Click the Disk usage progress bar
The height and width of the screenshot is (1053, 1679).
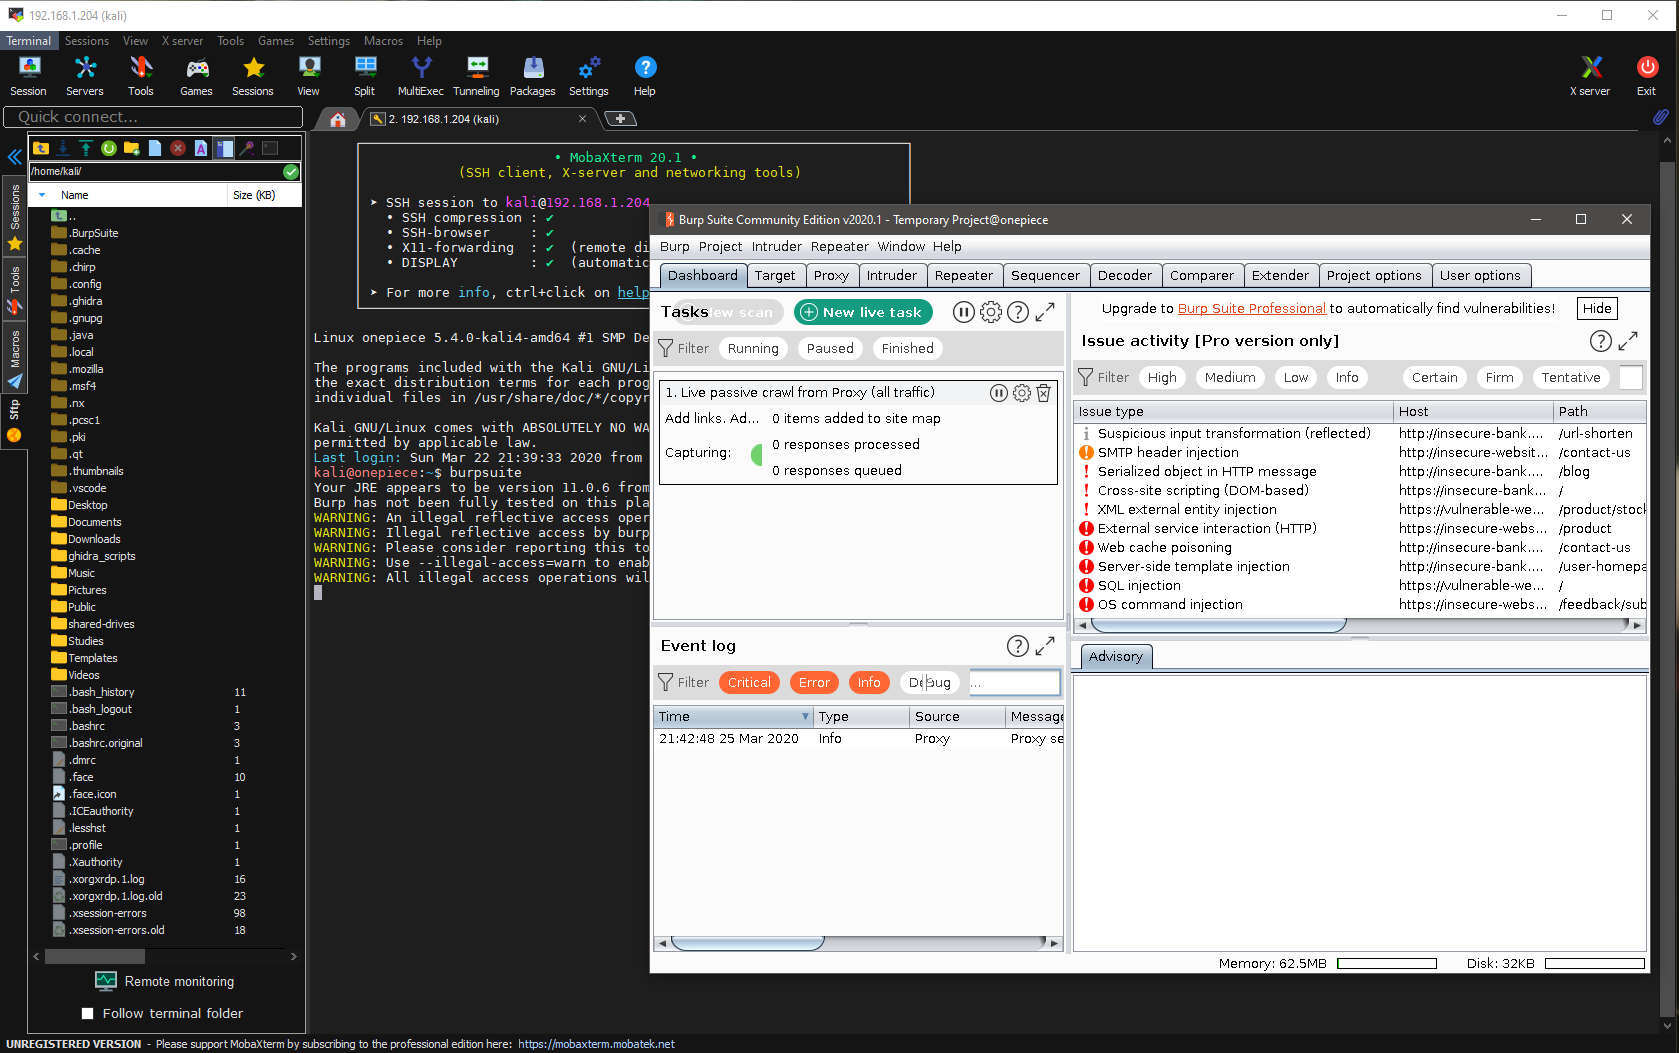pos(1595,964)
